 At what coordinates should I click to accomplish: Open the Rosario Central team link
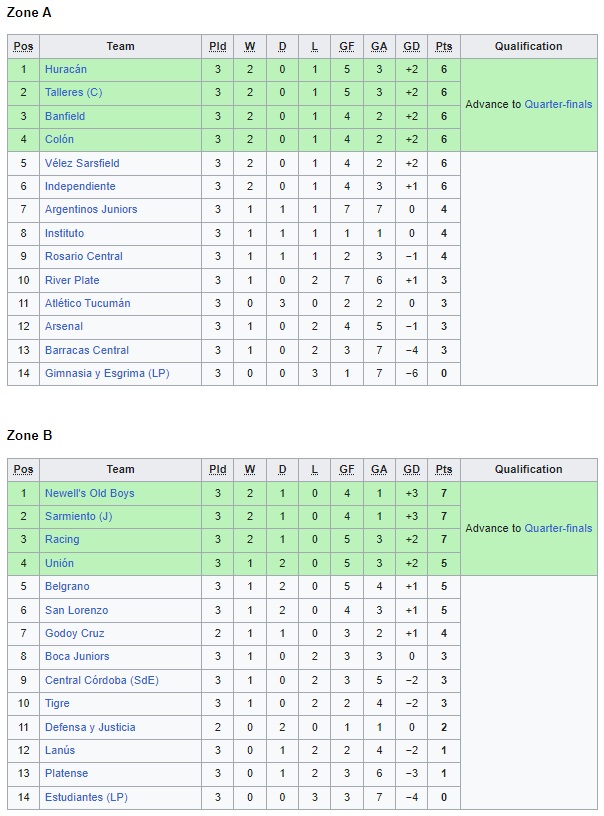84,256
